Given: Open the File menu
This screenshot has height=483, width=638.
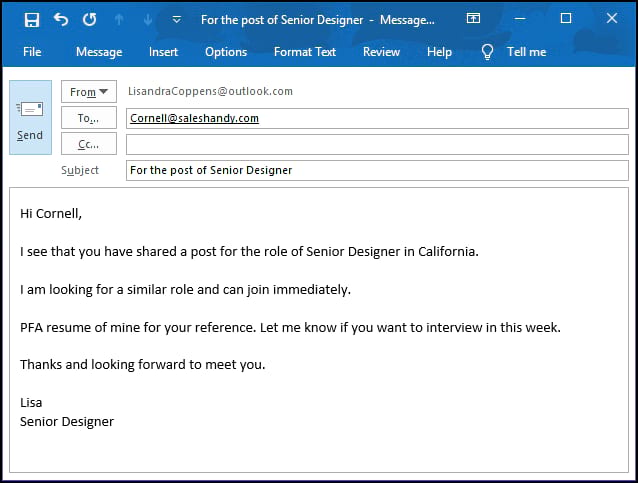Looking at the screenshot, I should [32, 52].
